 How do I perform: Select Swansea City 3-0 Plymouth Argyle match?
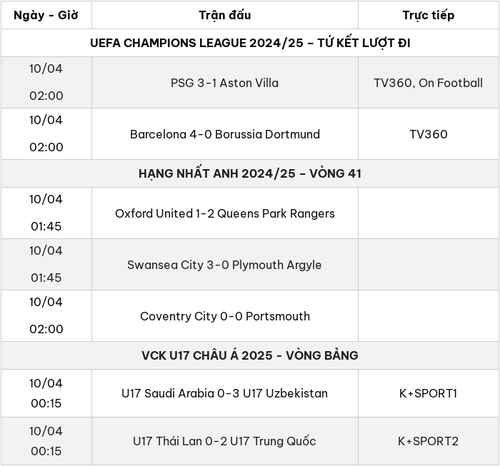(224, 265)
